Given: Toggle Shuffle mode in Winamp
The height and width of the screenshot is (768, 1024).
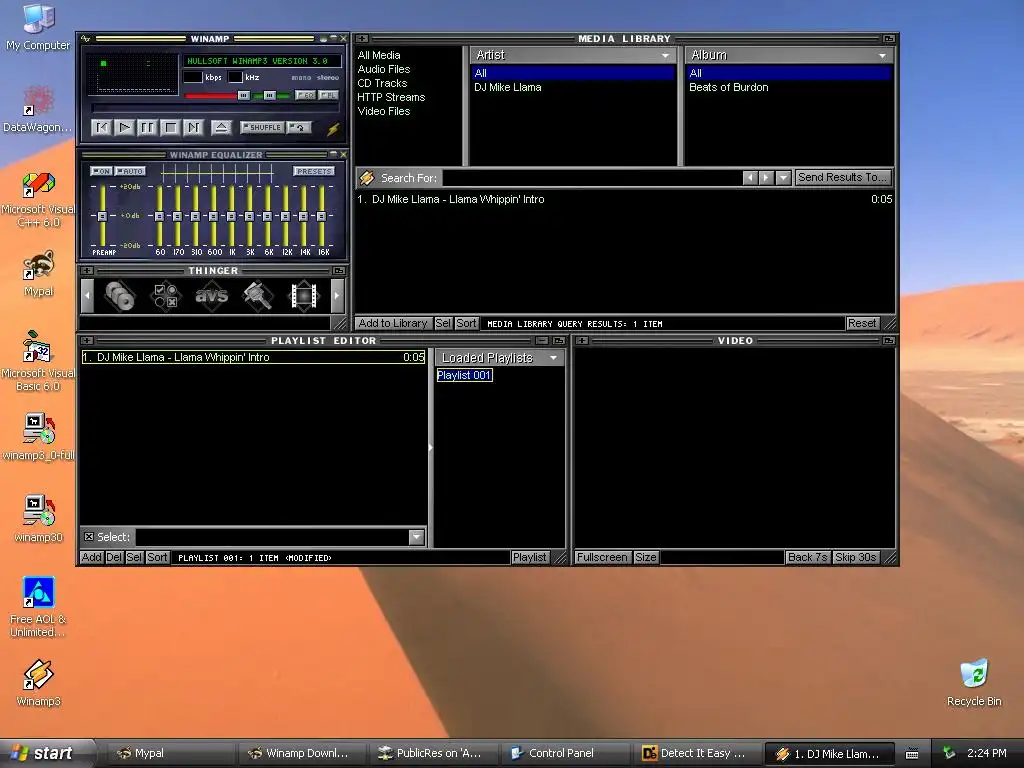Looking at the screenshot, I should tap(262, 127).
